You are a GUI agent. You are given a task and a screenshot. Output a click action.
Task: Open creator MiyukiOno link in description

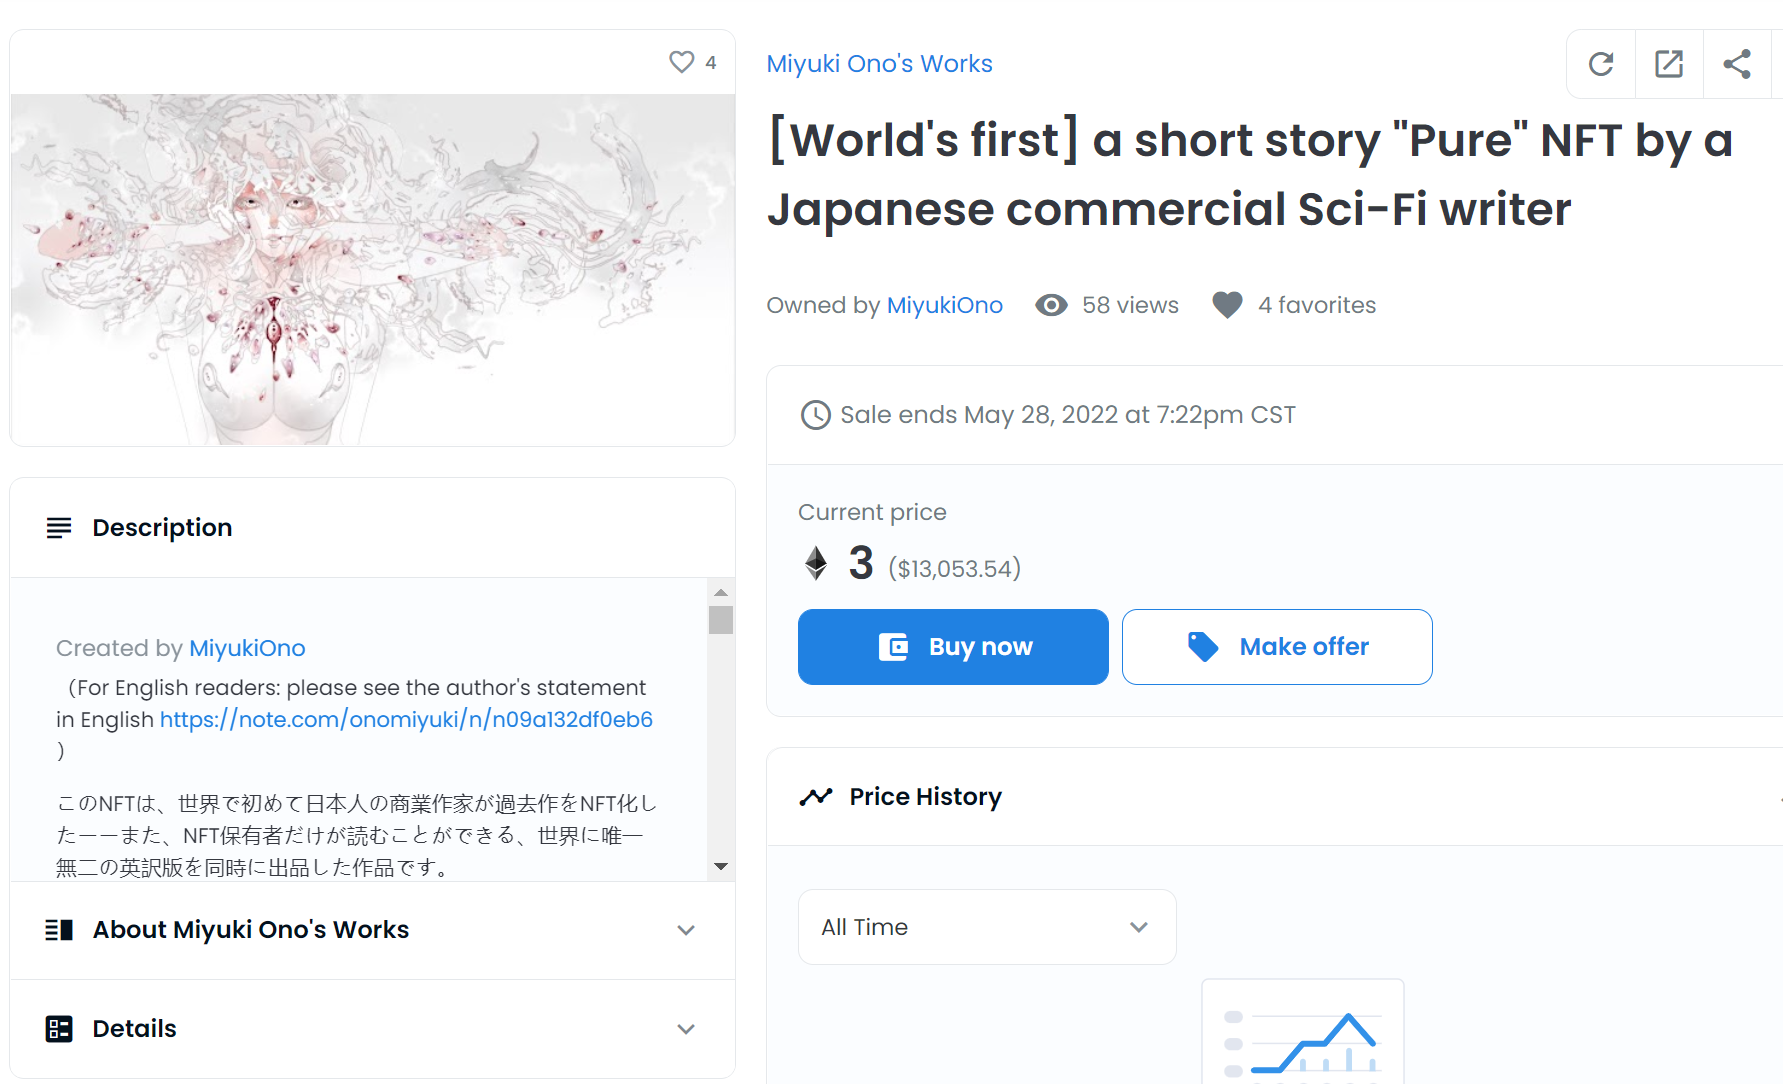tap(247, 648)
